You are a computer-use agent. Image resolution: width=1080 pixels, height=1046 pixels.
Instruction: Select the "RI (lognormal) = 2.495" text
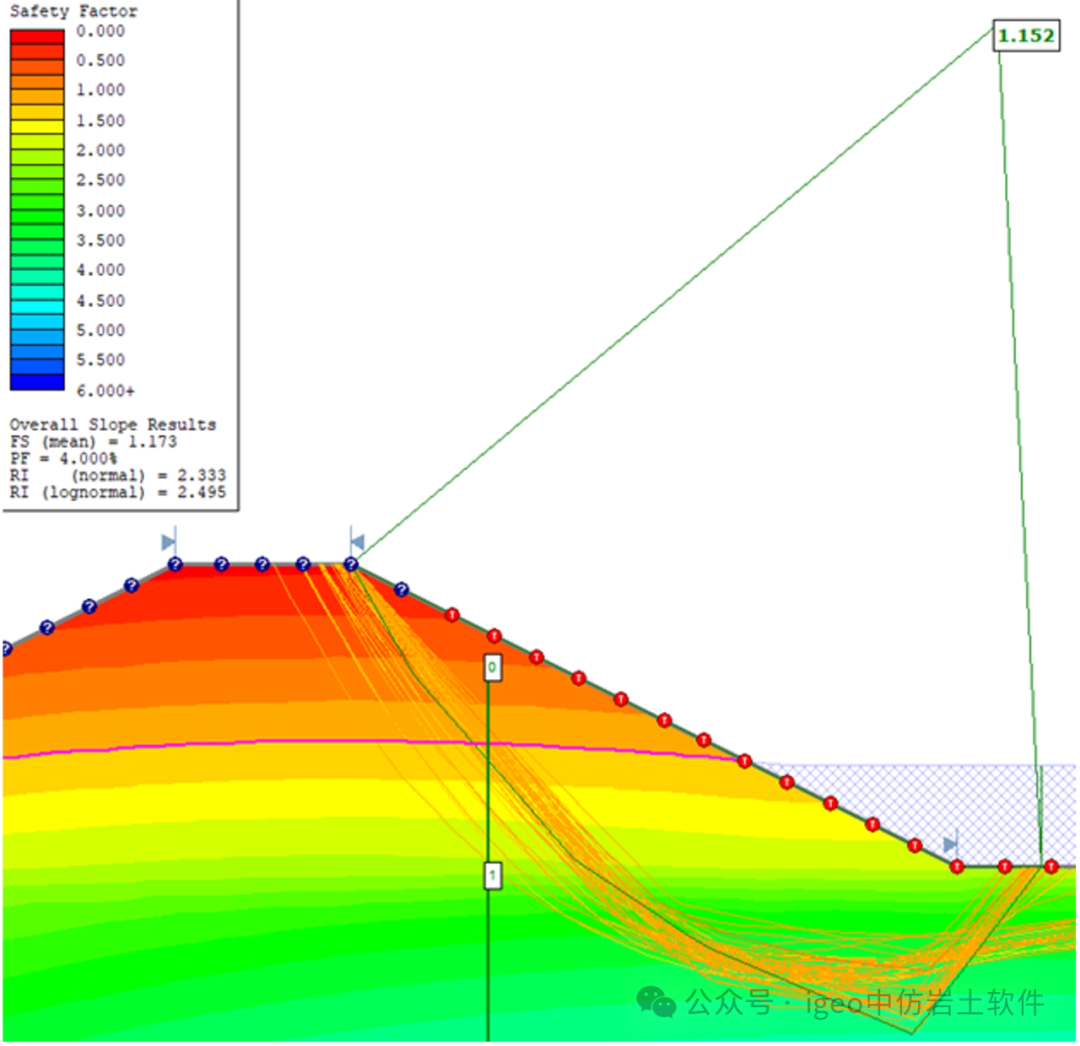[117, 492]
